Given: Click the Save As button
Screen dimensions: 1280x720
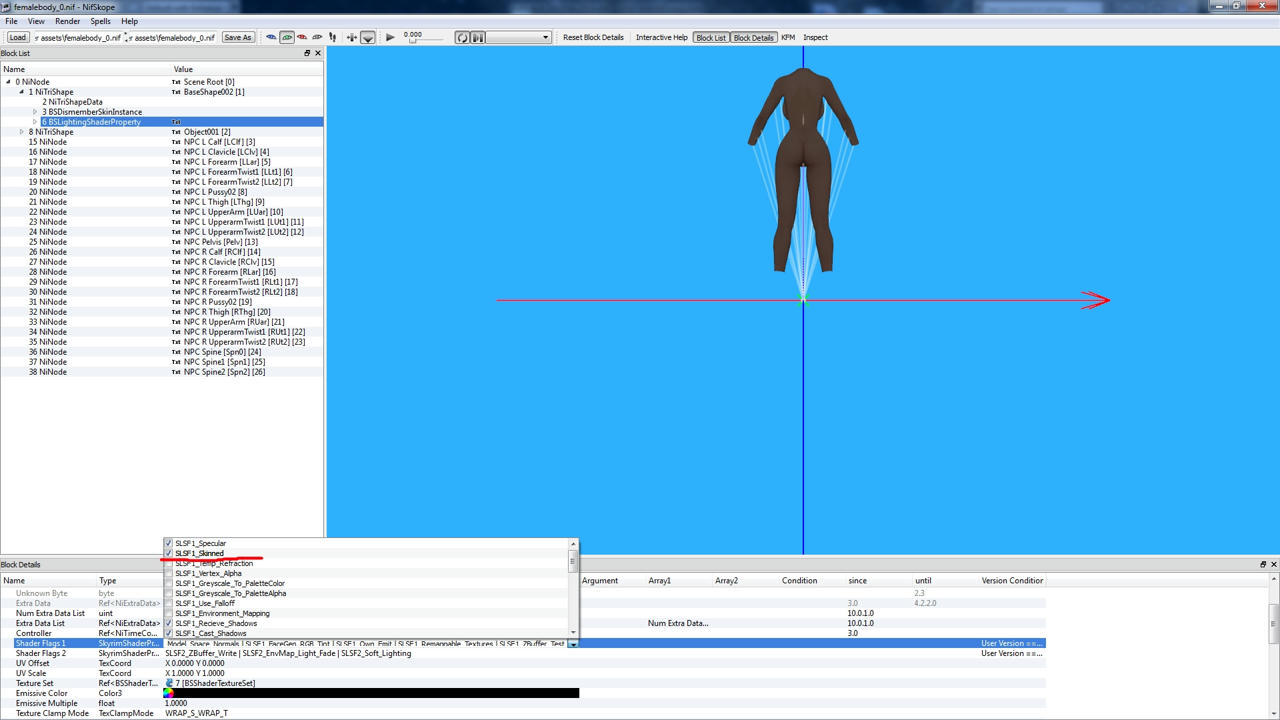Looking at the screenshot, I should point(238,37).
